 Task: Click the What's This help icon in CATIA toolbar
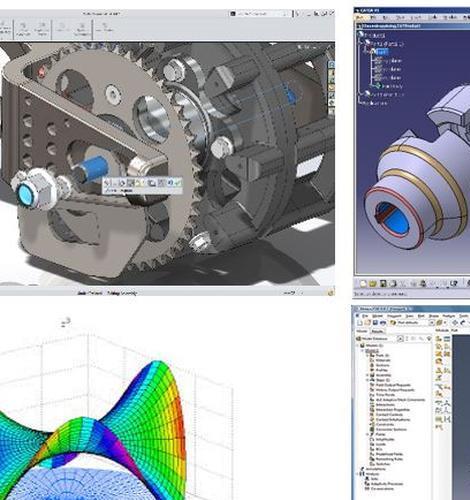point(454,284)
